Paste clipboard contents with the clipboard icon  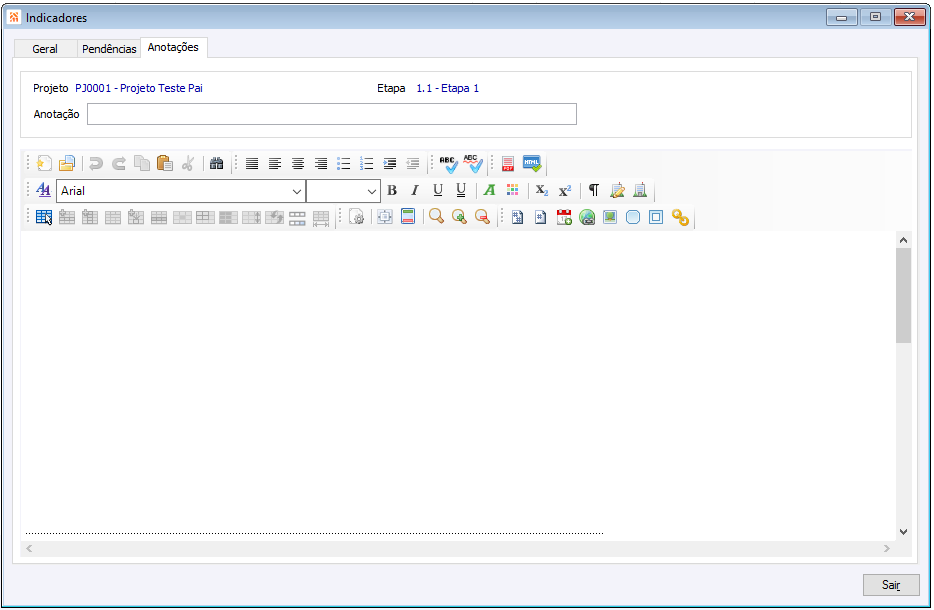point(165,163)
